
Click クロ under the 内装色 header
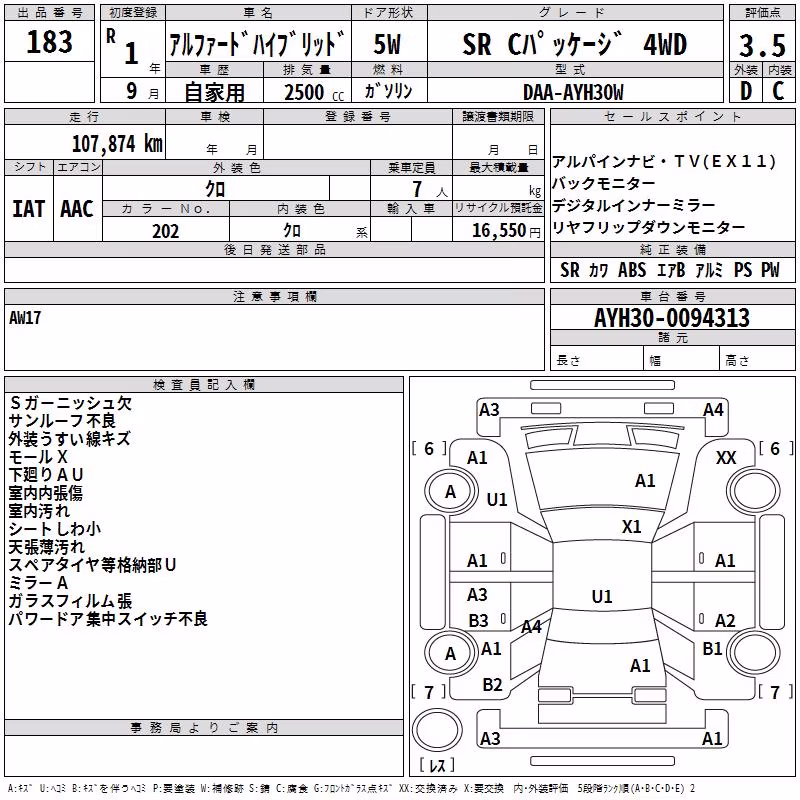pyautogui.click(x=292, y=231)
